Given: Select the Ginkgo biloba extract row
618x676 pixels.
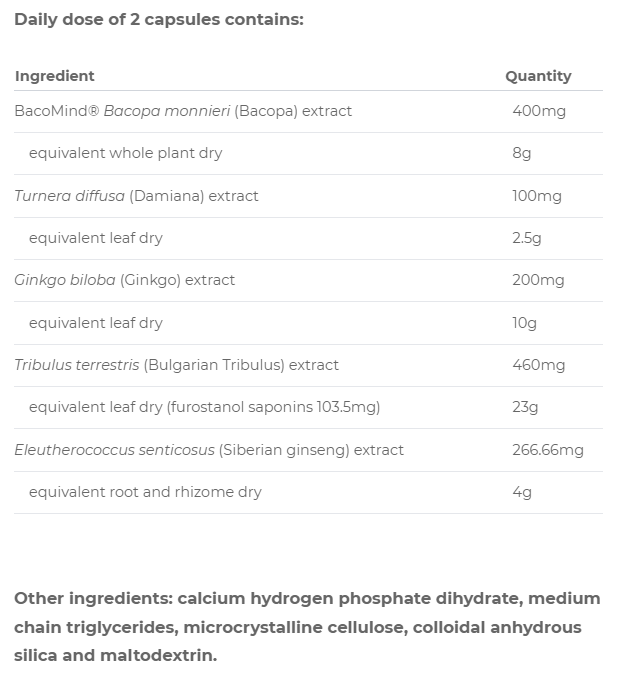Looking at the screenshot, I should 308,280.
